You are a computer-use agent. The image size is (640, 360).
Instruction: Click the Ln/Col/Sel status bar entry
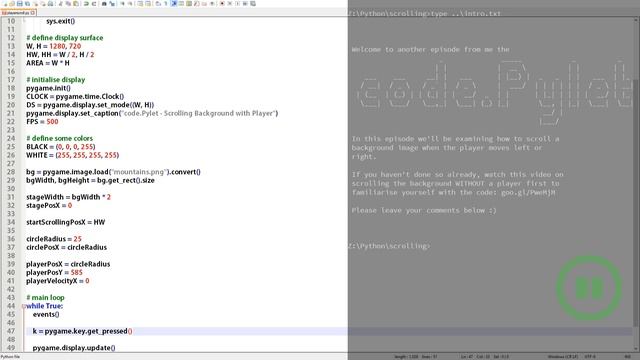coord(485,357)
